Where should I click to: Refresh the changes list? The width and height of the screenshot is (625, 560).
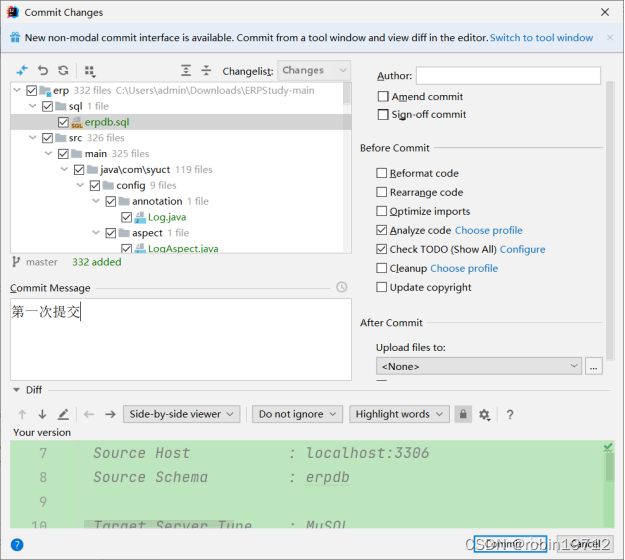[63, 71]
